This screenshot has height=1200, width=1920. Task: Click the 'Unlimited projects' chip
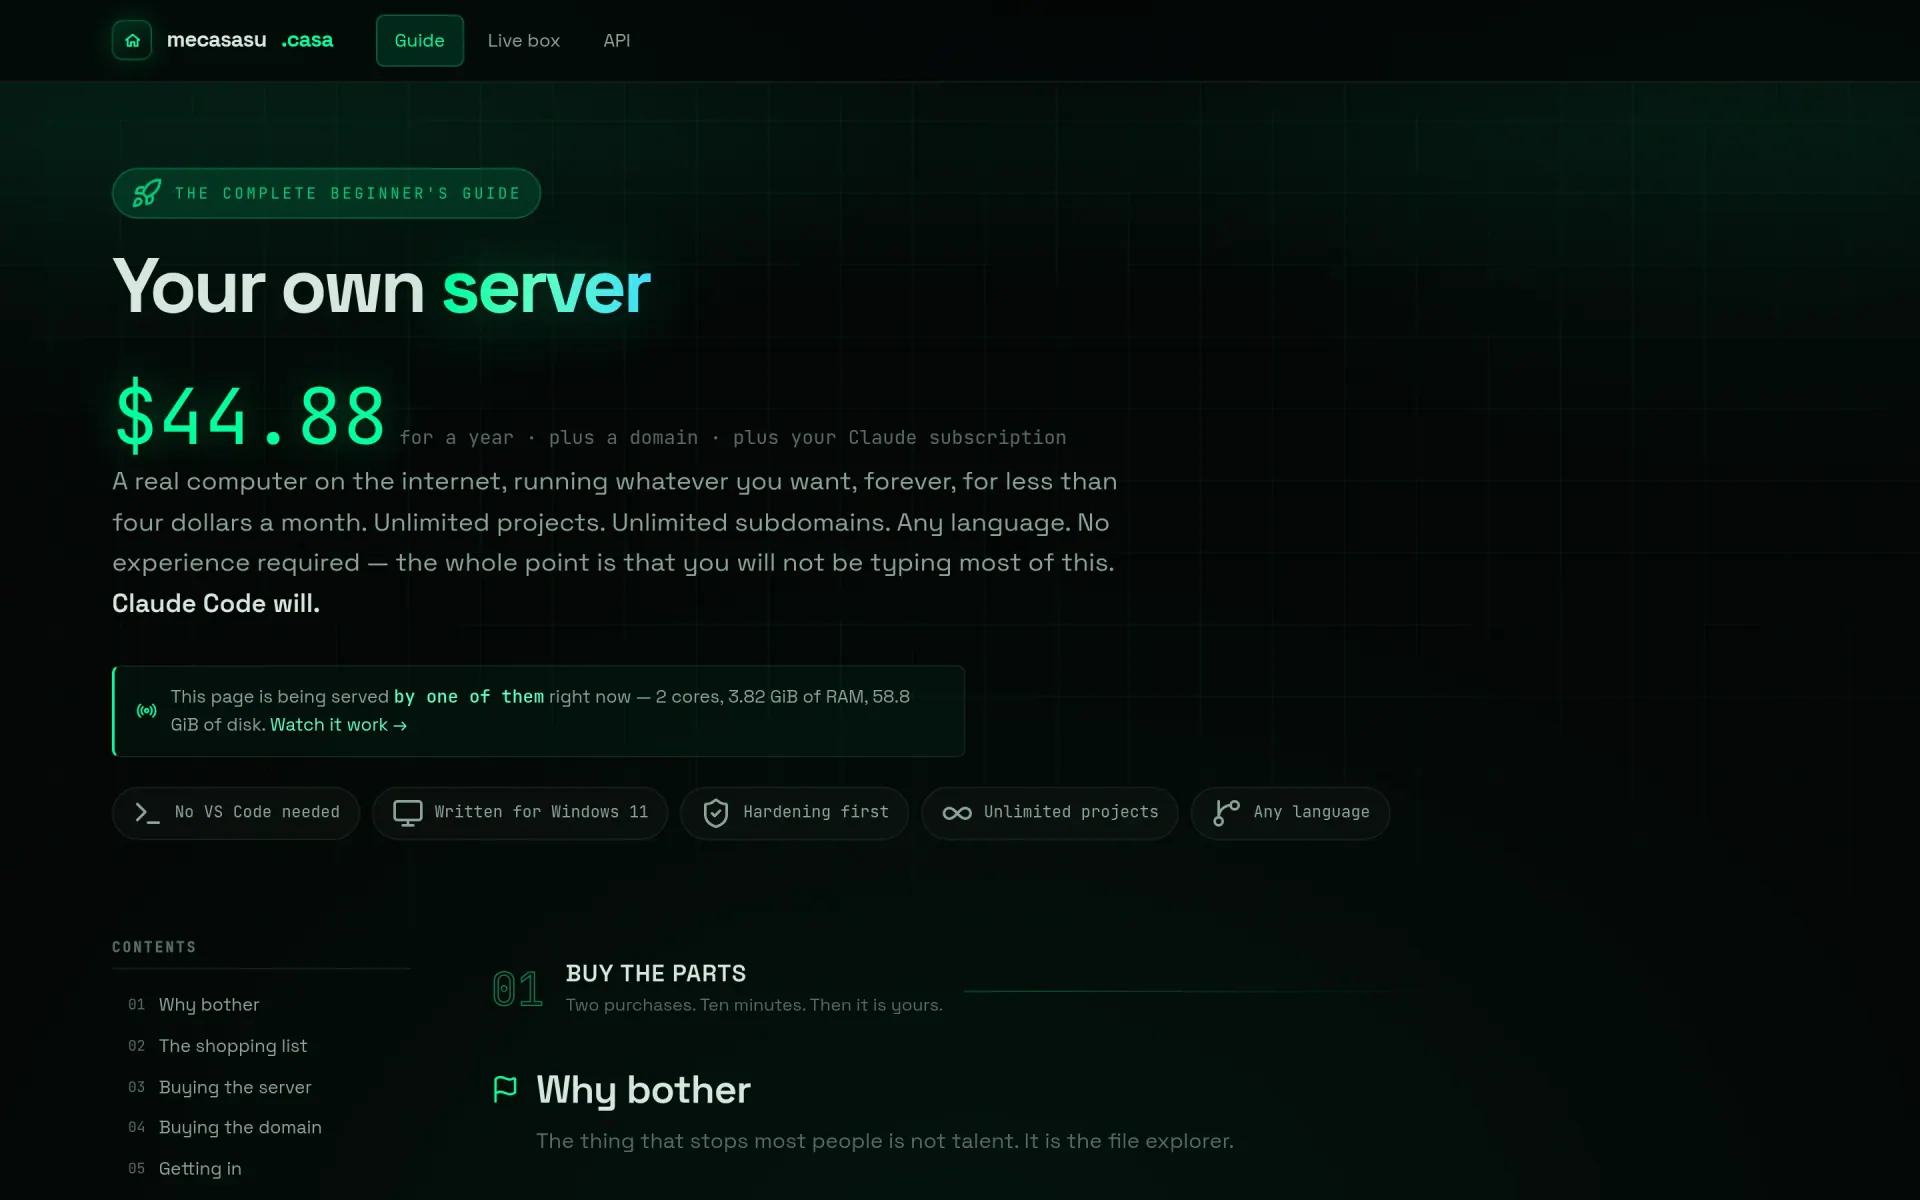(x=1049, y=813)
